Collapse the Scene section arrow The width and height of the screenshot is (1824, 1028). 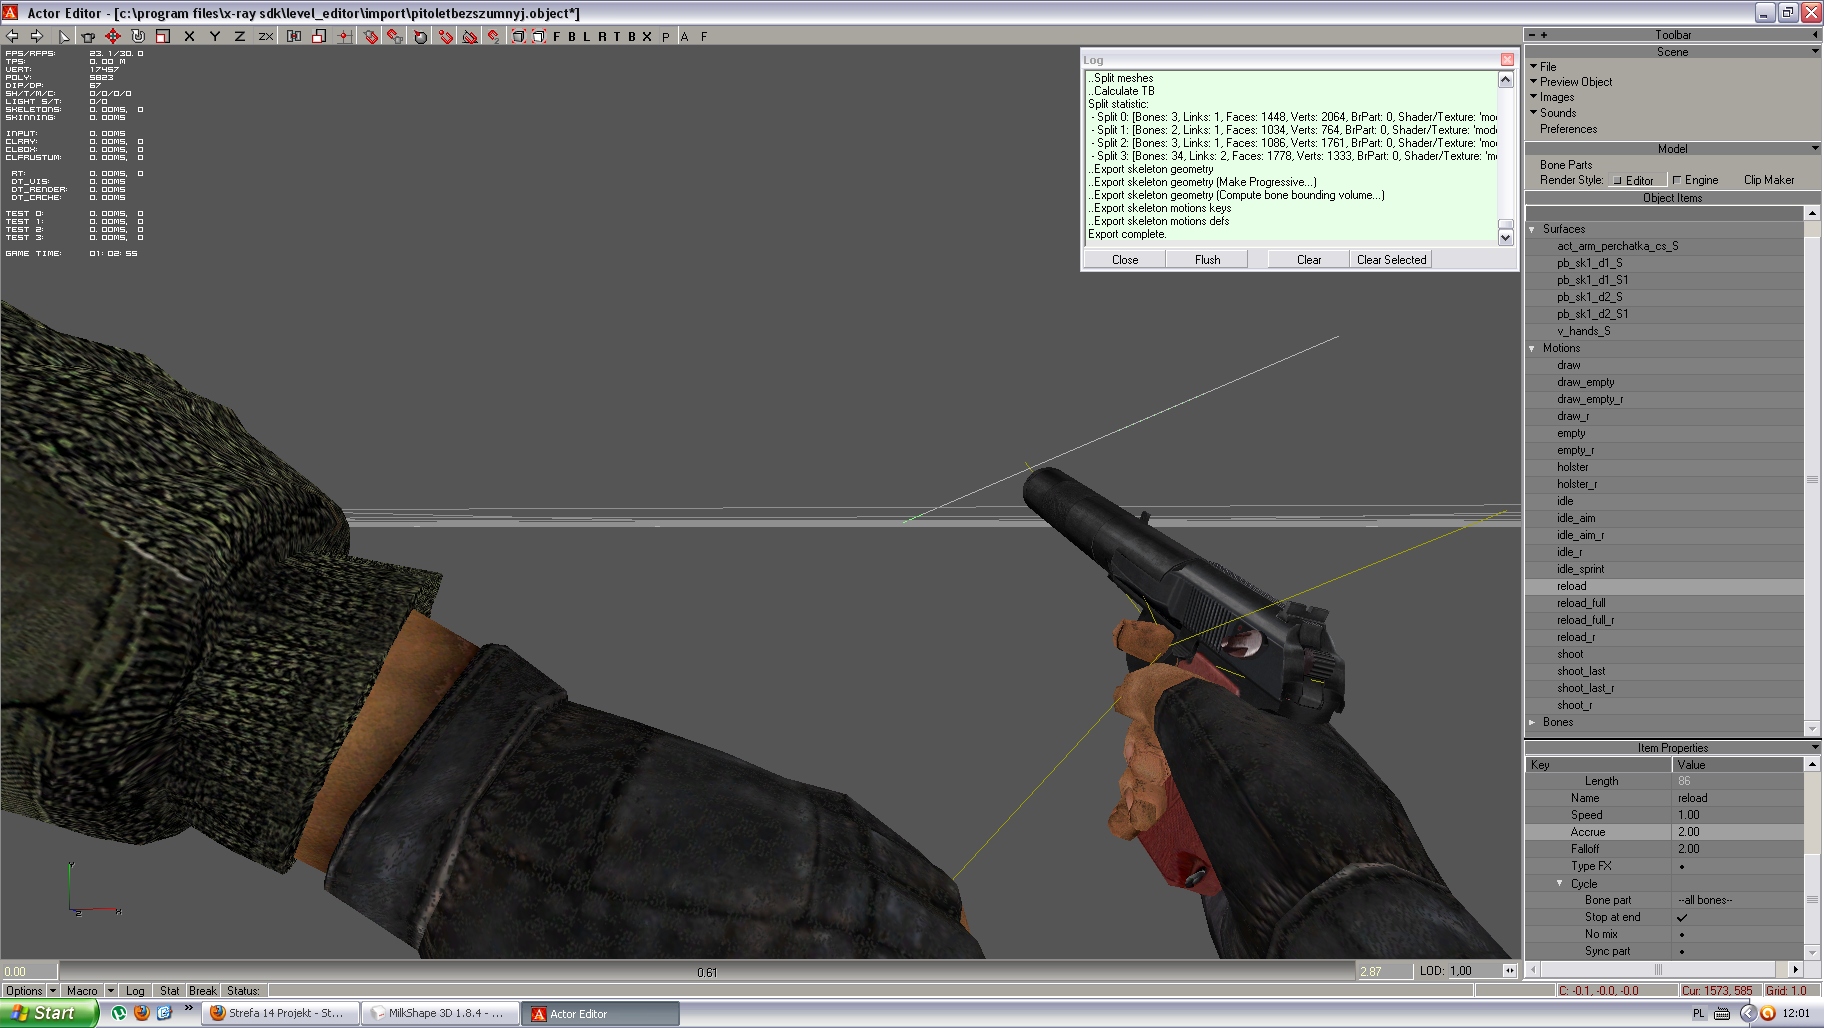point(1815,51)
